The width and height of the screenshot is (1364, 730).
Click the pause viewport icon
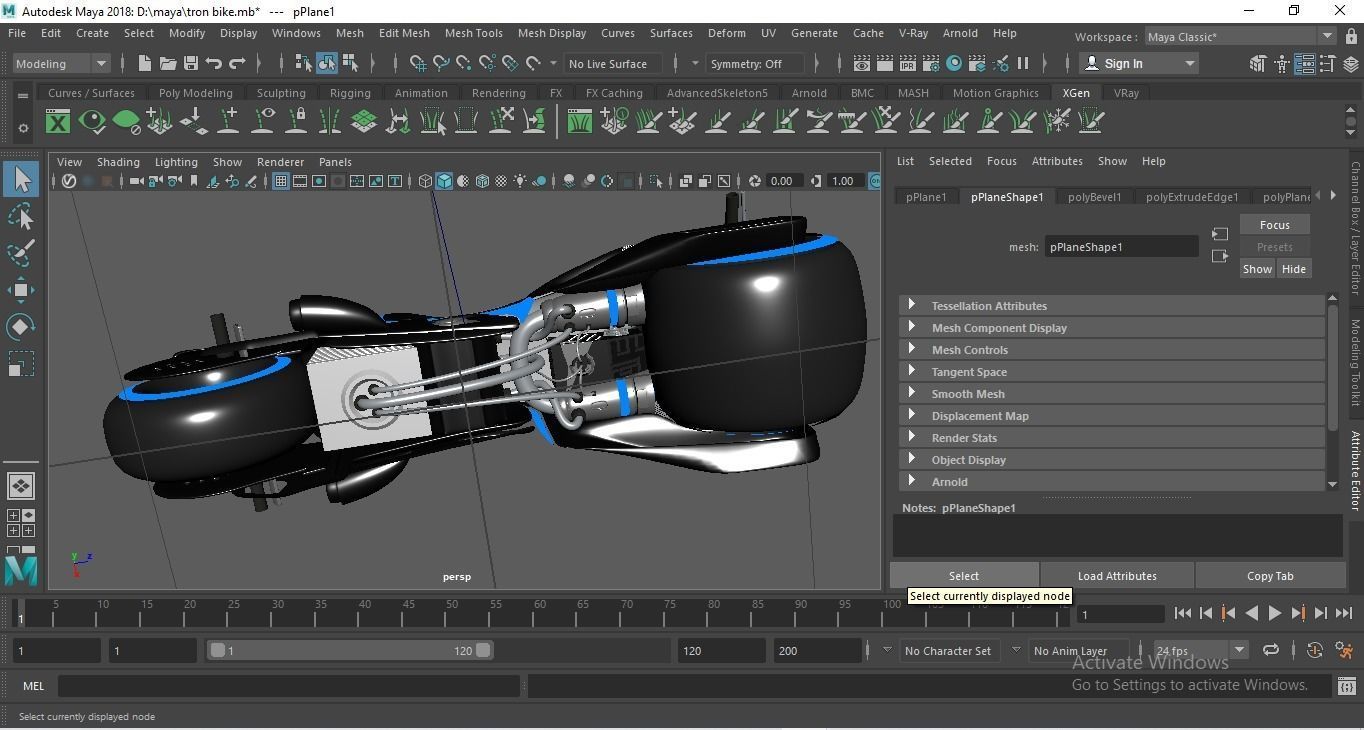(1023, 64)
